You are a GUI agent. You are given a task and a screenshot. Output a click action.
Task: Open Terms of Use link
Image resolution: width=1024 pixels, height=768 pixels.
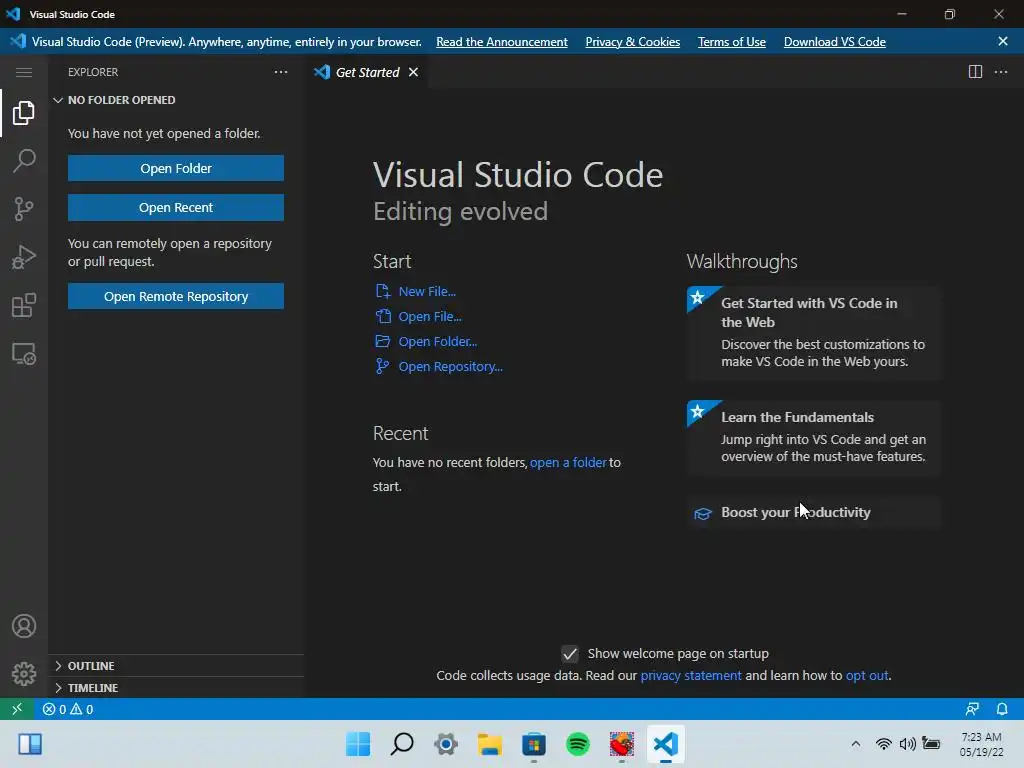pyautogui.click(x=731, y=42)
